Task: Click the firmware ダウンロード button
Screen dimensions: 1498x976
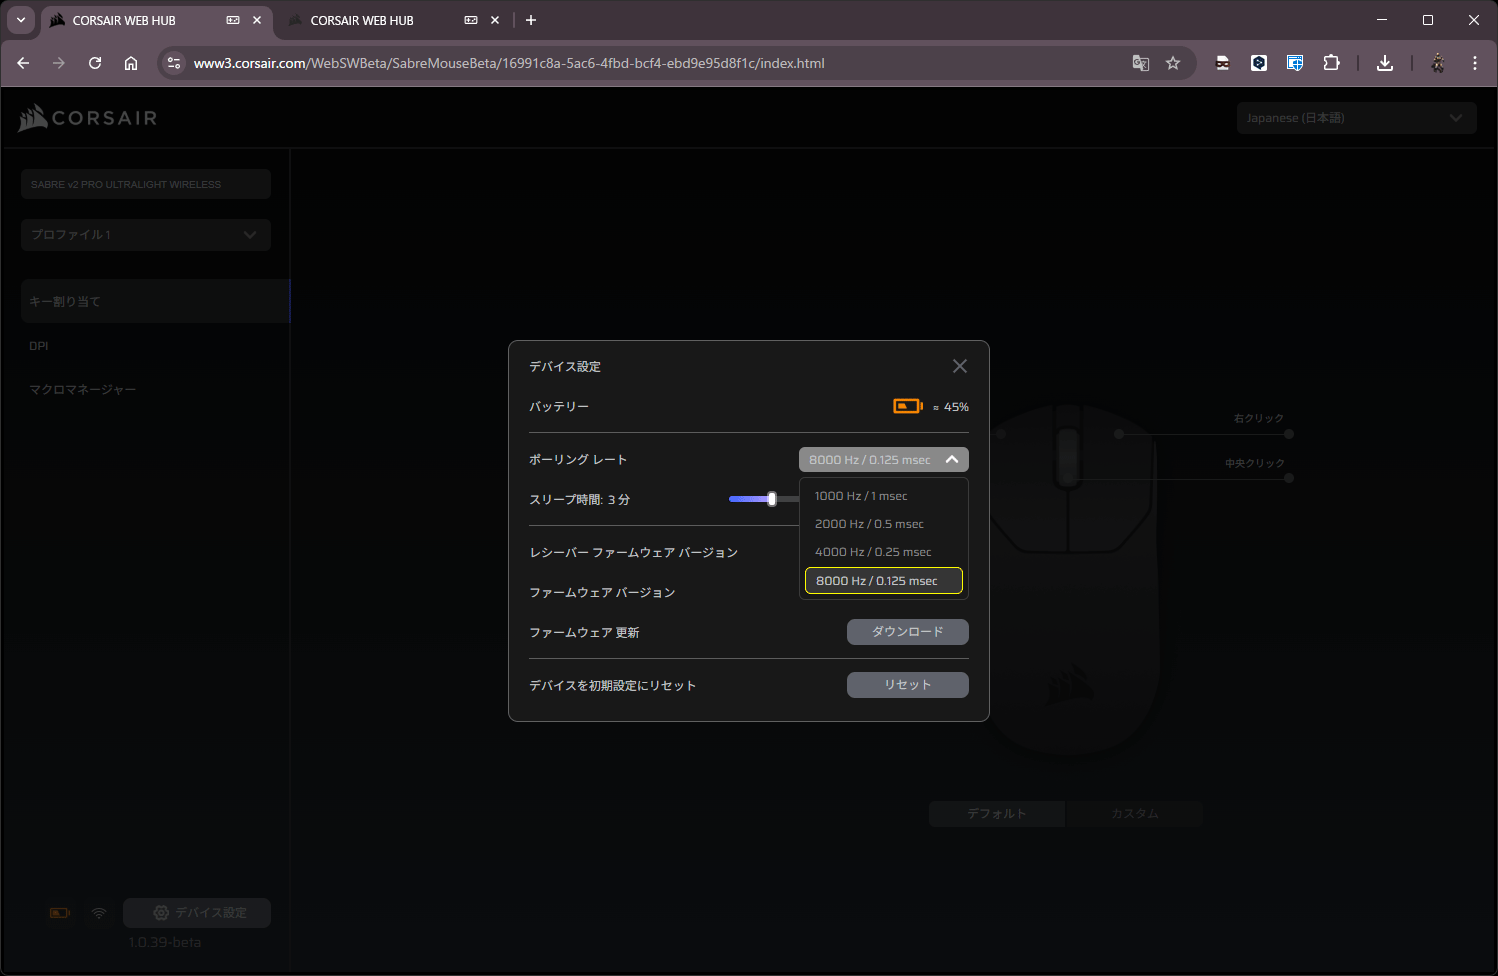Action: click(907, 632)
